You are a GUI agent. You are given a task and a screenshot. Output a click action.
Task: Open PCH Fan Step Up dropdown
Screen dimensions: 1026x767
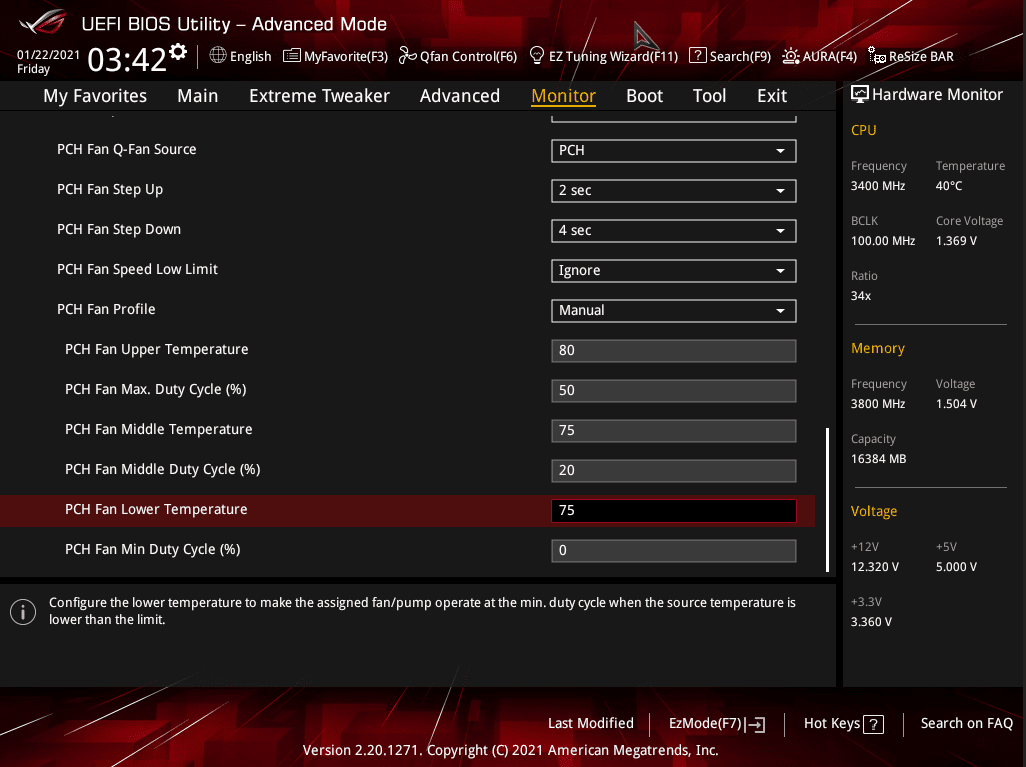click(673, 190)
